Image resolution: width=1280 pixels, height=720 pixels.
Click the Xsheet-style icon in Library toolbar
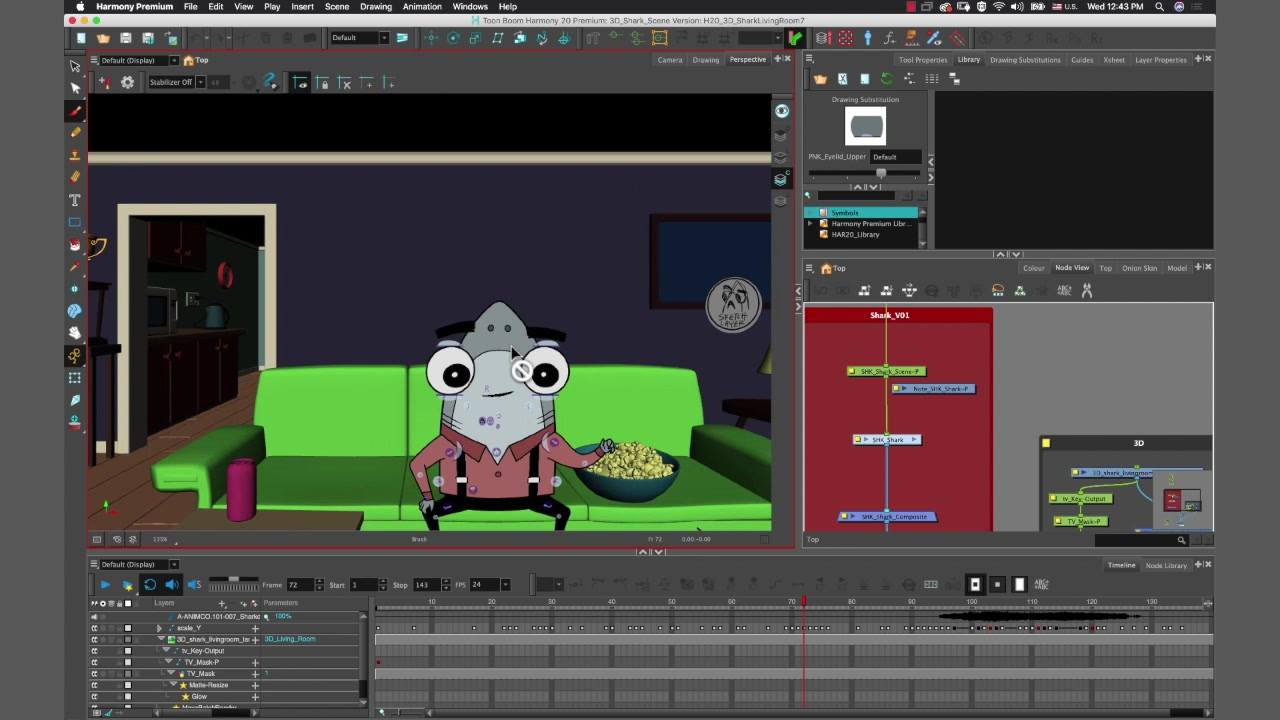[842, 79]
